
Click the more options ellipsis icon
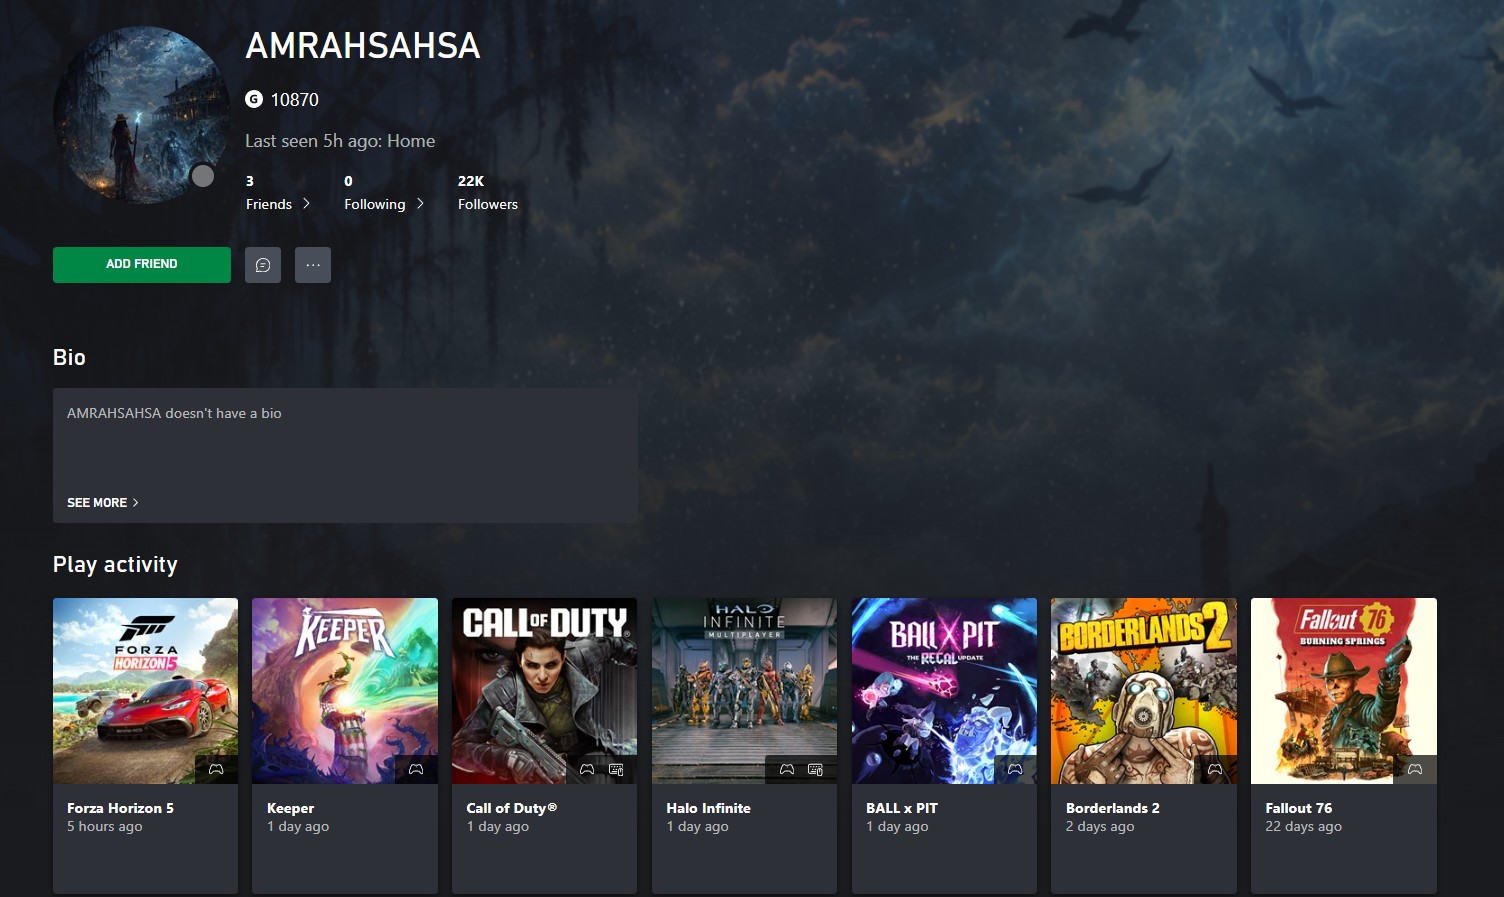point(312,264)
